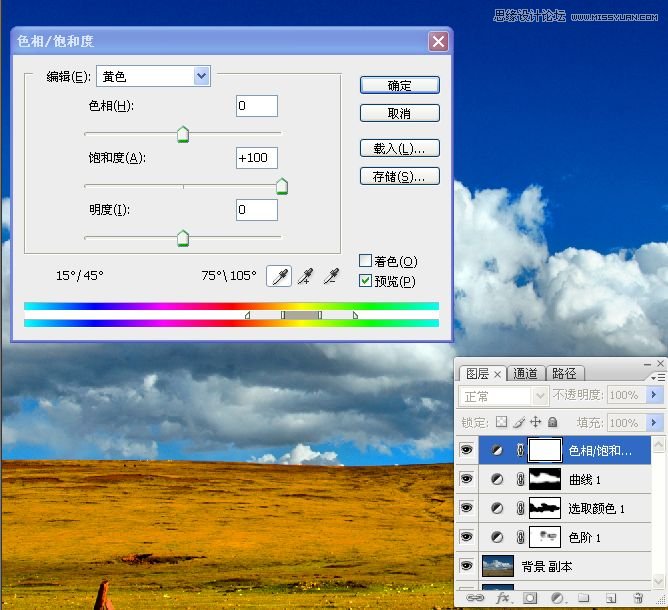Click adjustment icon of 选取颜色 1 layer
This screenshot has height=610, width=668.
click(497, 508)
